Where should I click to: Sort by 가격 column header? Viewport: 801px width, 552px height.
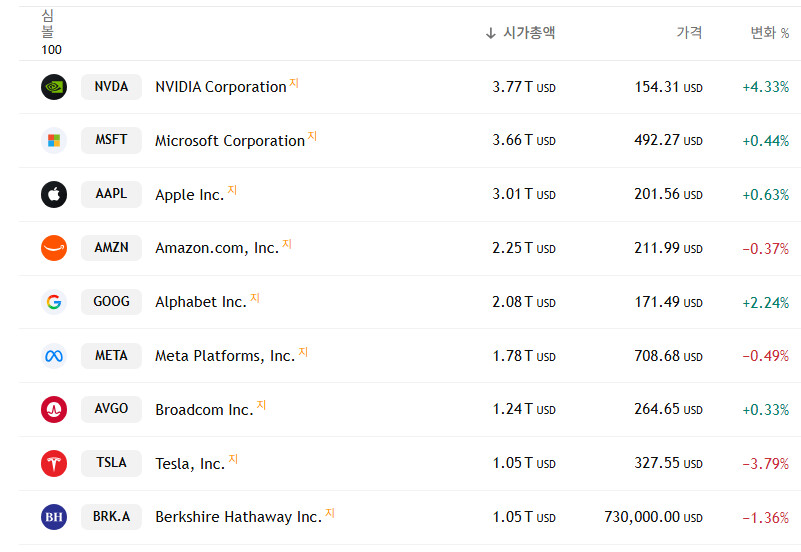pos(689,33)
